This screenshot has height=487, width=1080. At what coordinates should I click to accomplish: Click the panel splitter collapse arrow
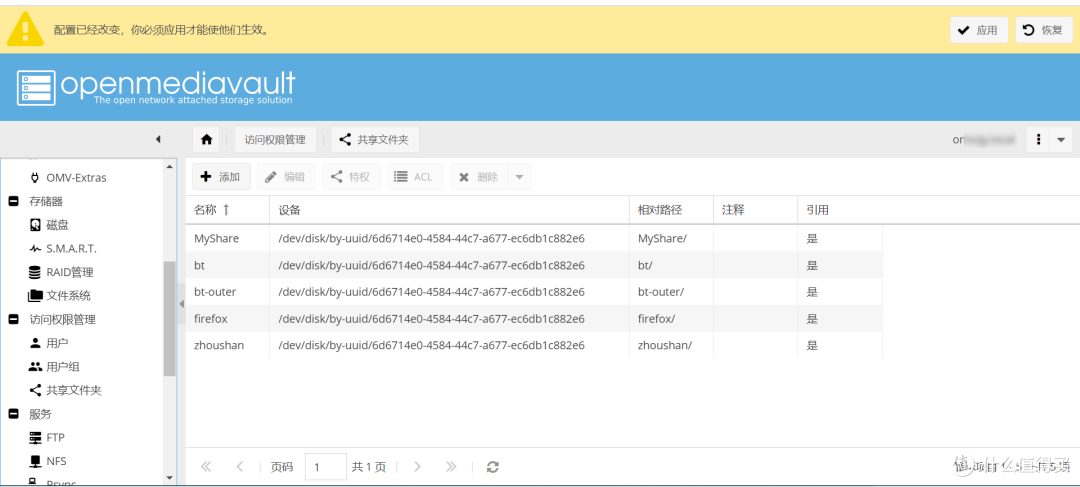[182, 304]
